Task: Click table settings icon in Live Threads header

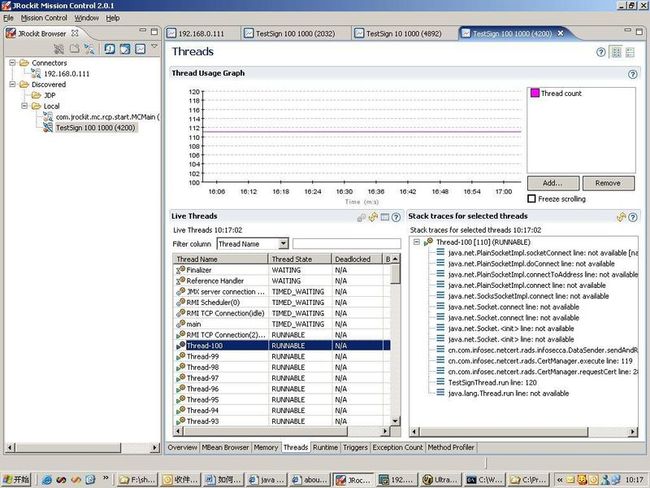Action: [385, 217]
